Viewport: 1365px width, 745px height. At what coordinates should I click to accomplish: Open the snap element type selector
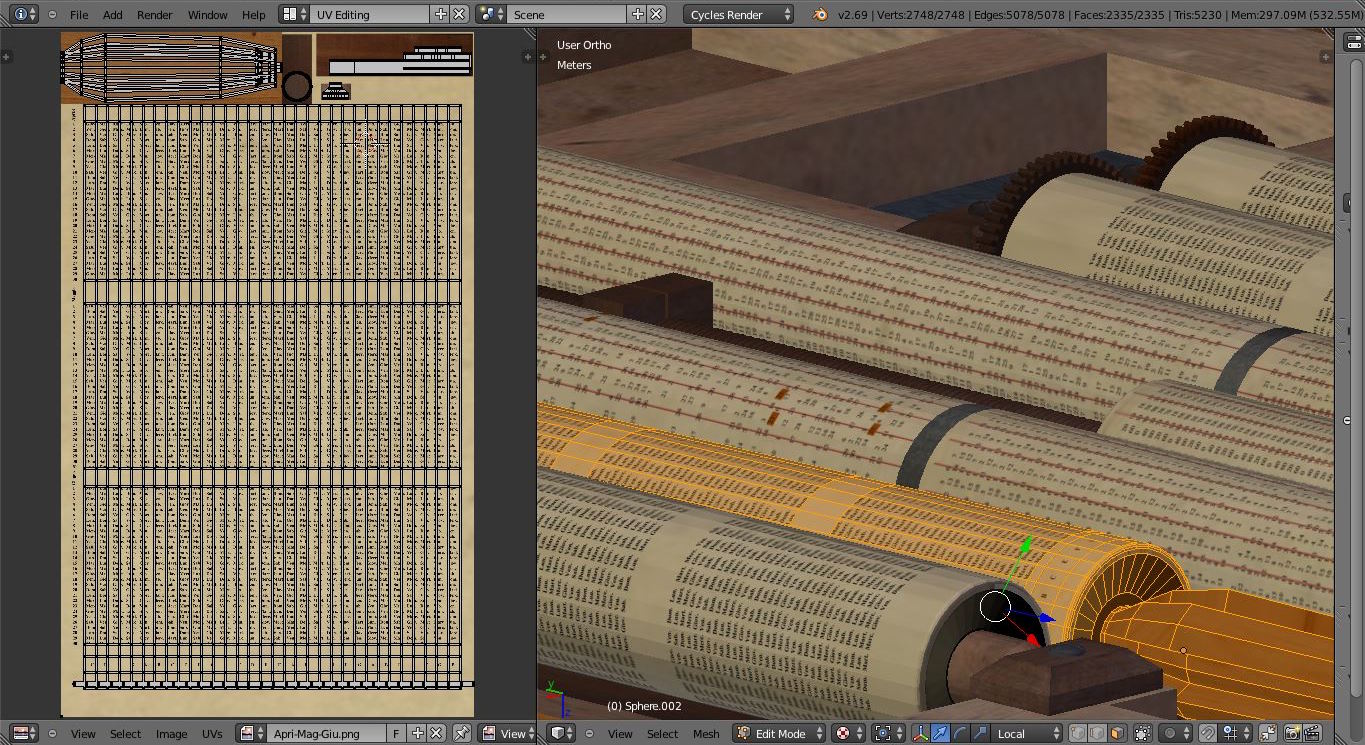pos(1236,733)
